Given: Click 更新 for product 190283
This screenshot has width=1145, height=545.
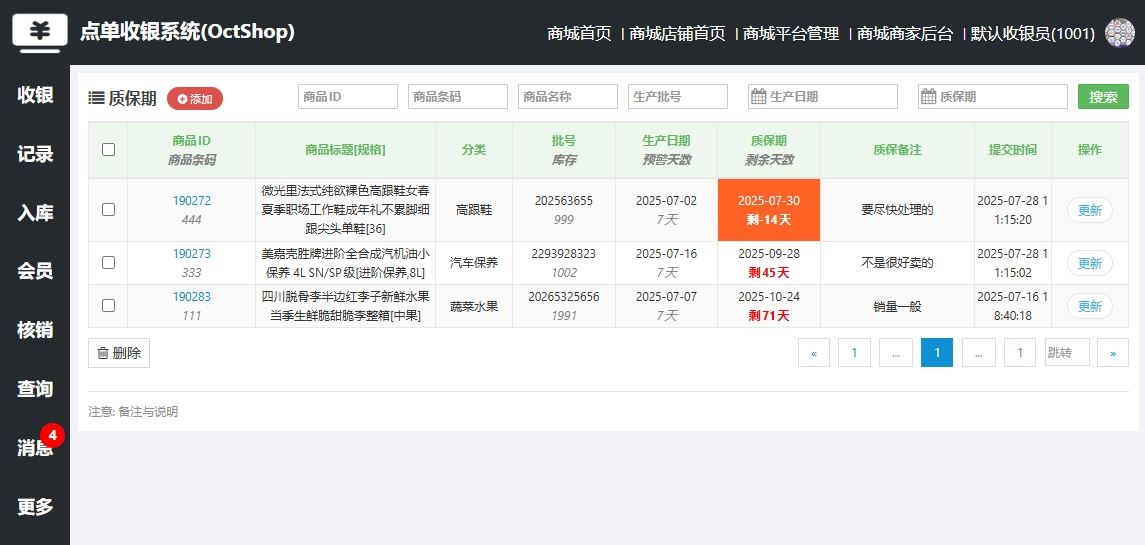Looking at the screenshot, I should pos(1090,306).
